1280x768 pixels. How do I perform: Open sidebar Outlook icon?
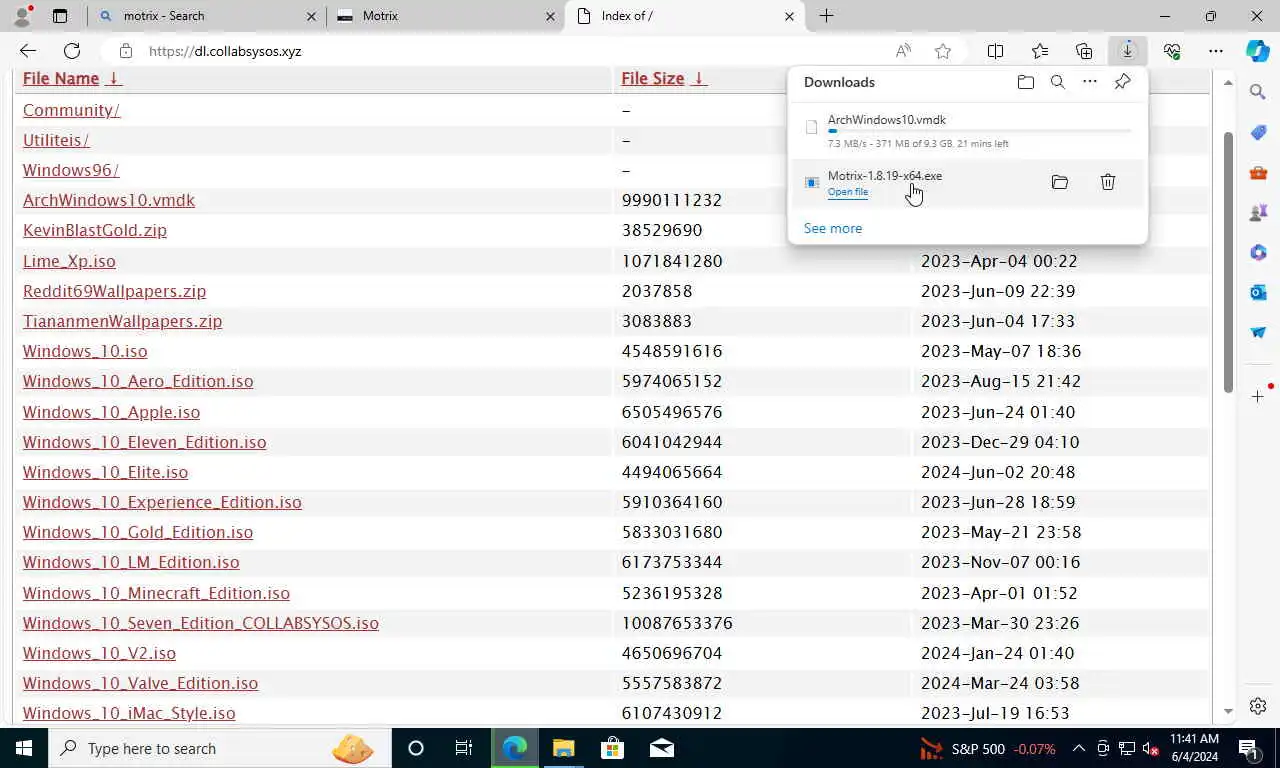1258,292
